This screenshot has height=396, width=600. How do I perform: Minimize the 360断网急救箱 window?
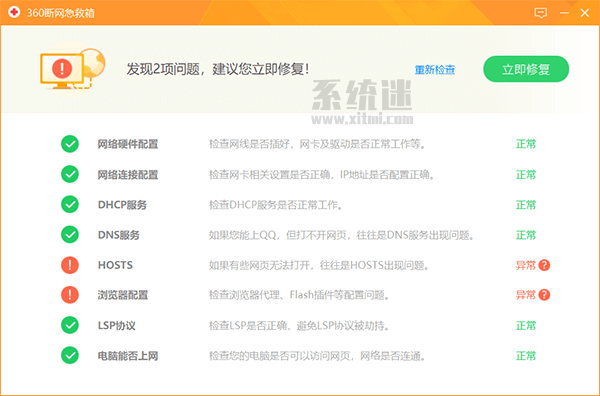tap(564, 13)
